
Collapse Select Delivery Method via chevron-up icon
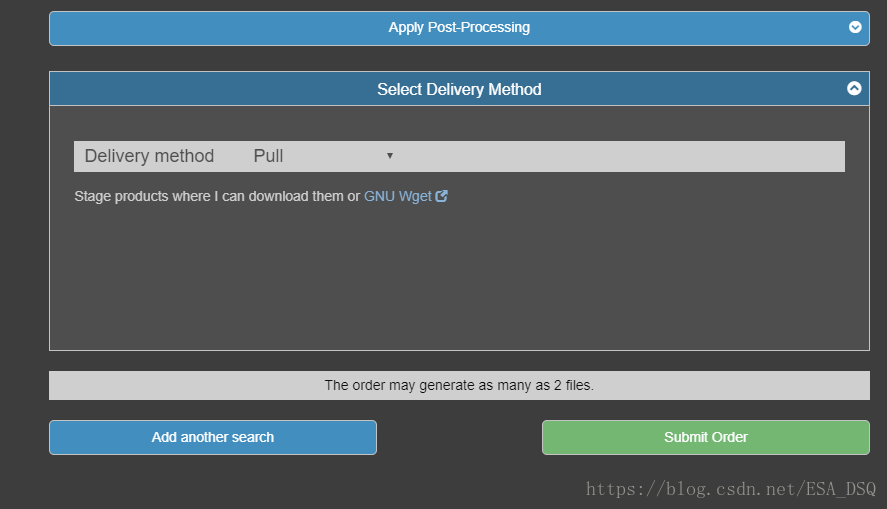tap(854, 88)
